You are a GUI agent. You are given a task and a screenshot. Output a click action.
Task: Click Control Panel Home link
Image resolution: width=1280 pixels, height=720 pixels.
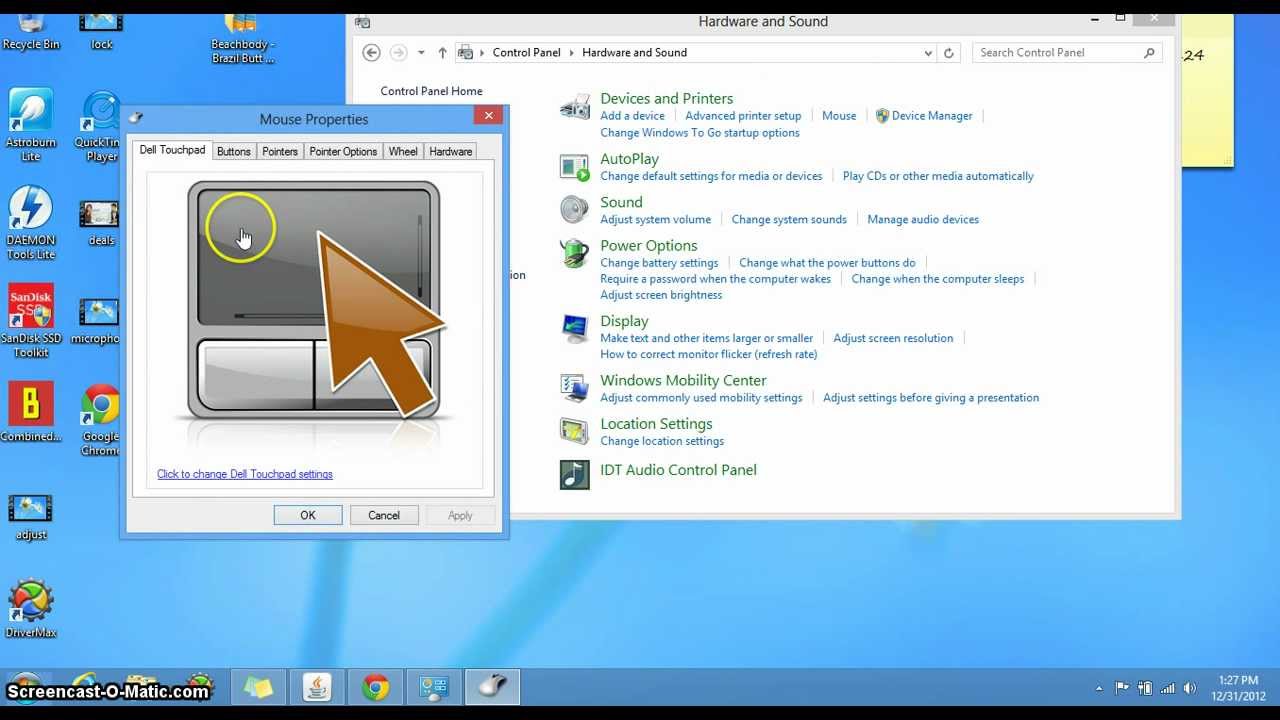click(431, 91)
